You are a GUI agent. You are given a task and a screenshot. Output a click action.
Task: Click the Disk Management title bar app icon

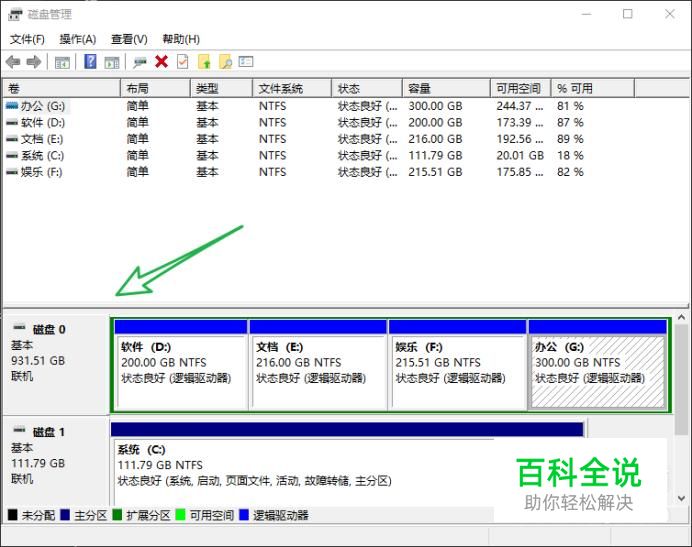15,14
